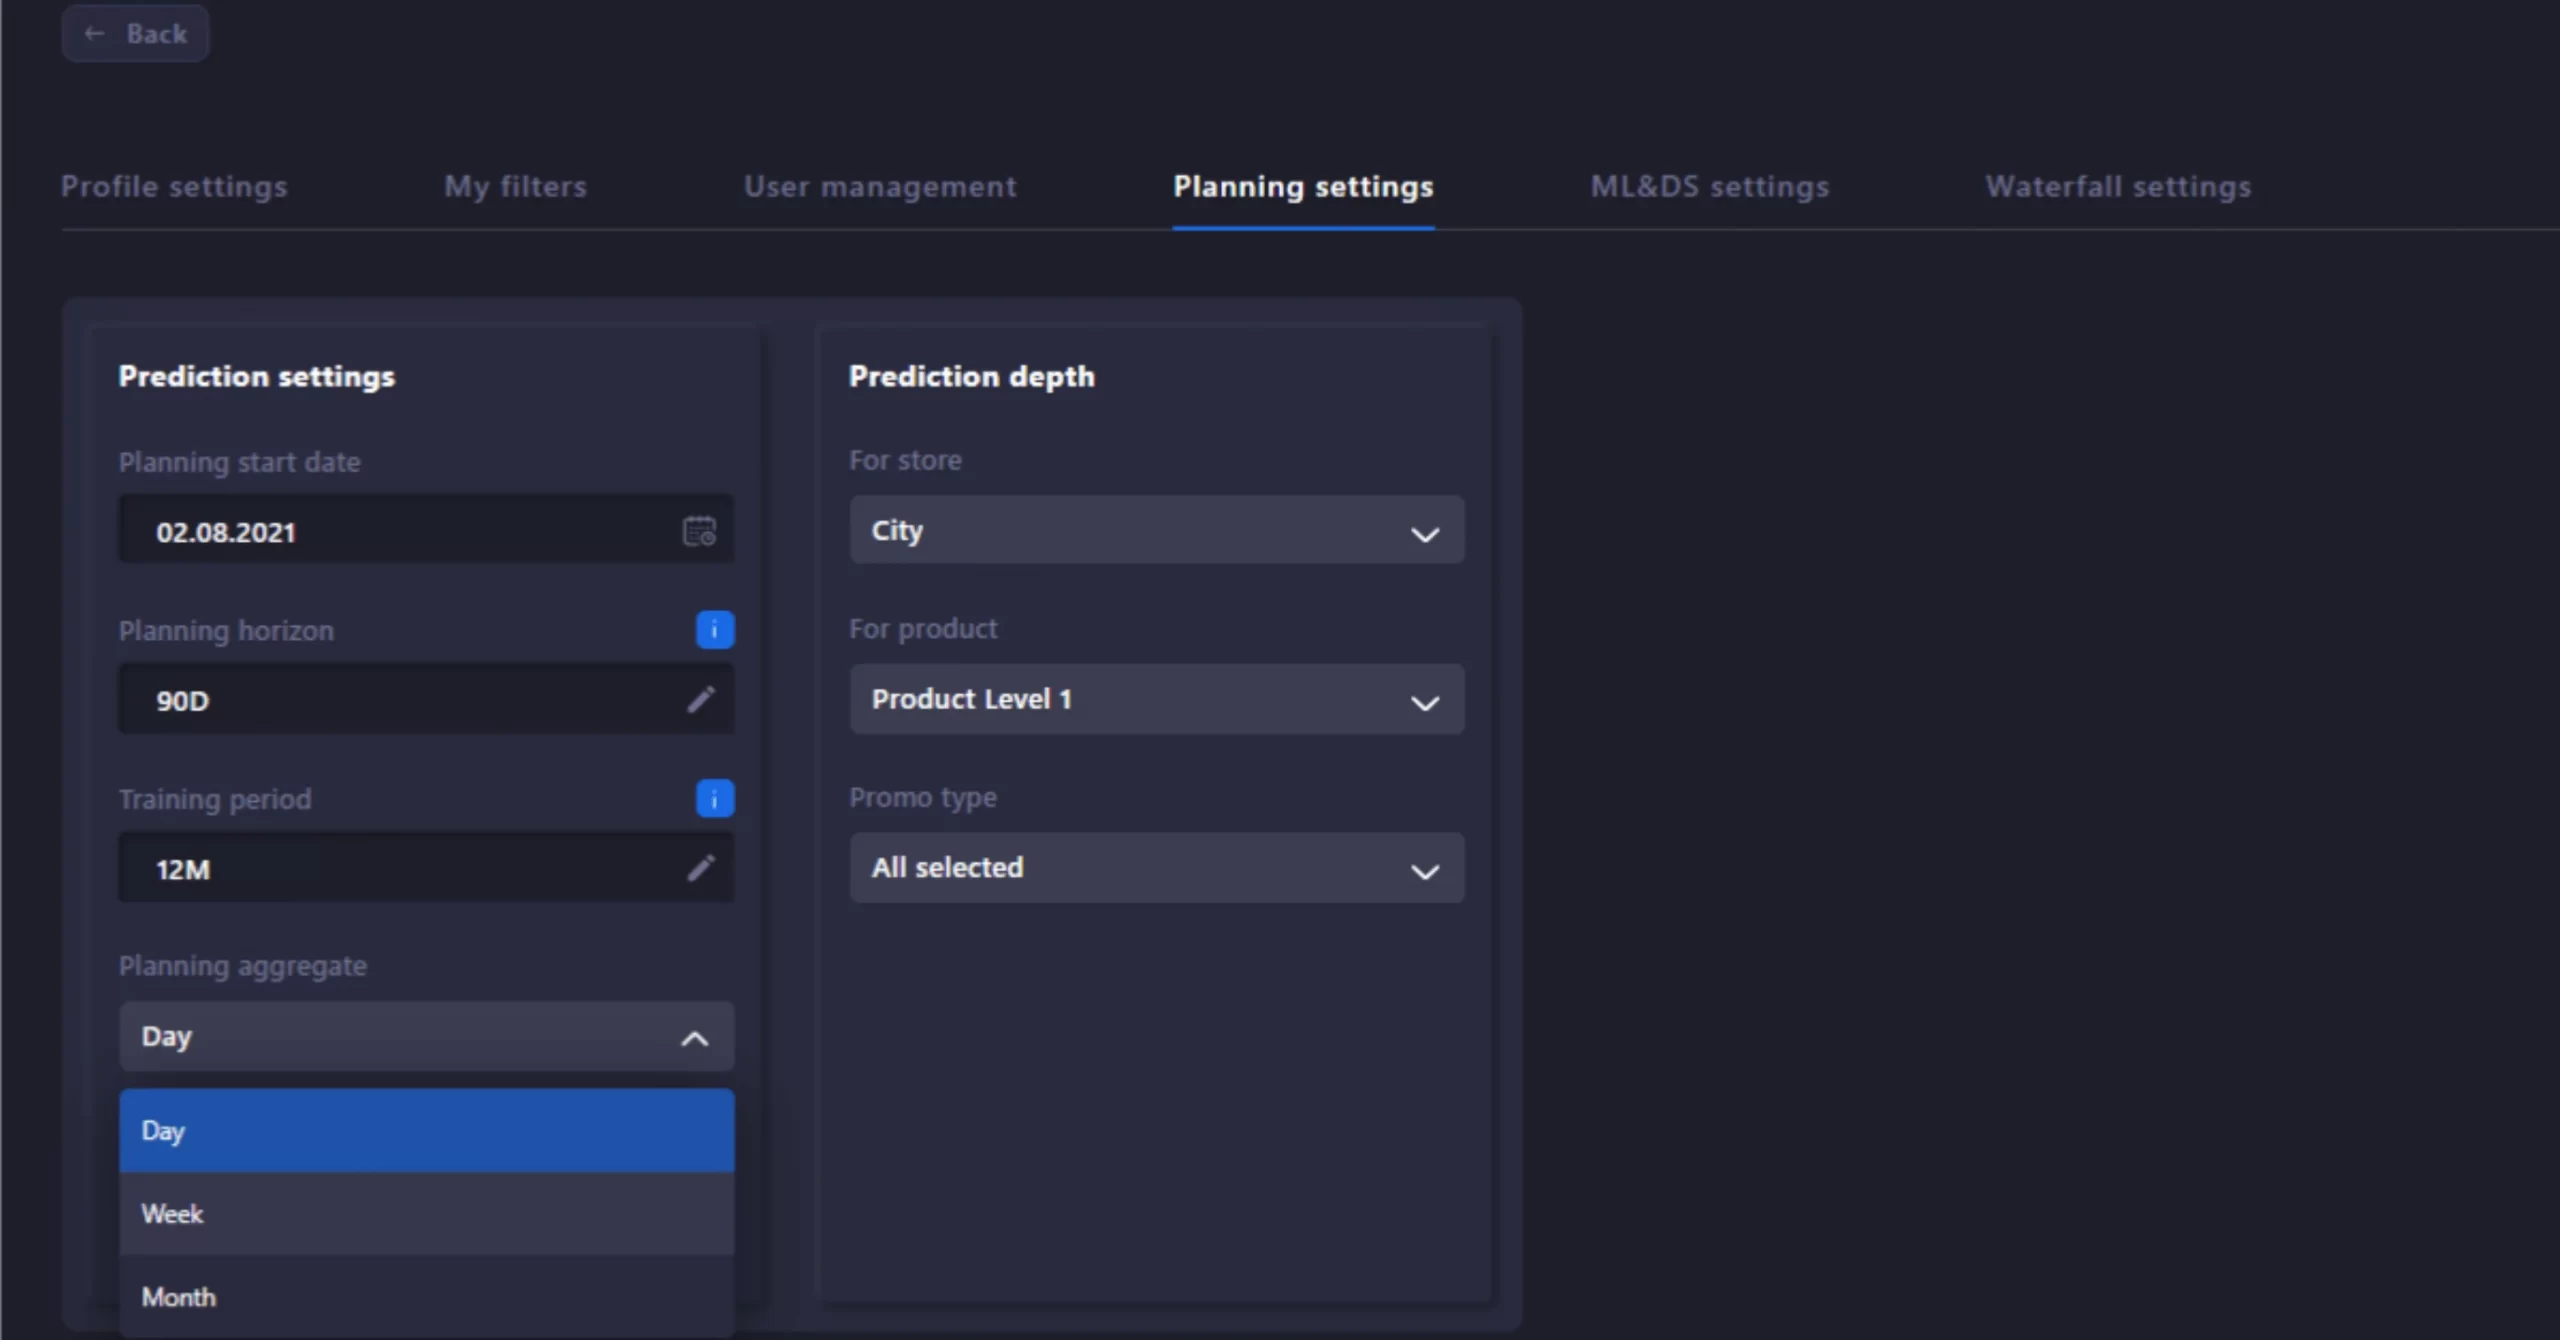
Task: Open Promo type All selected dropdown
Action: 1156,867
